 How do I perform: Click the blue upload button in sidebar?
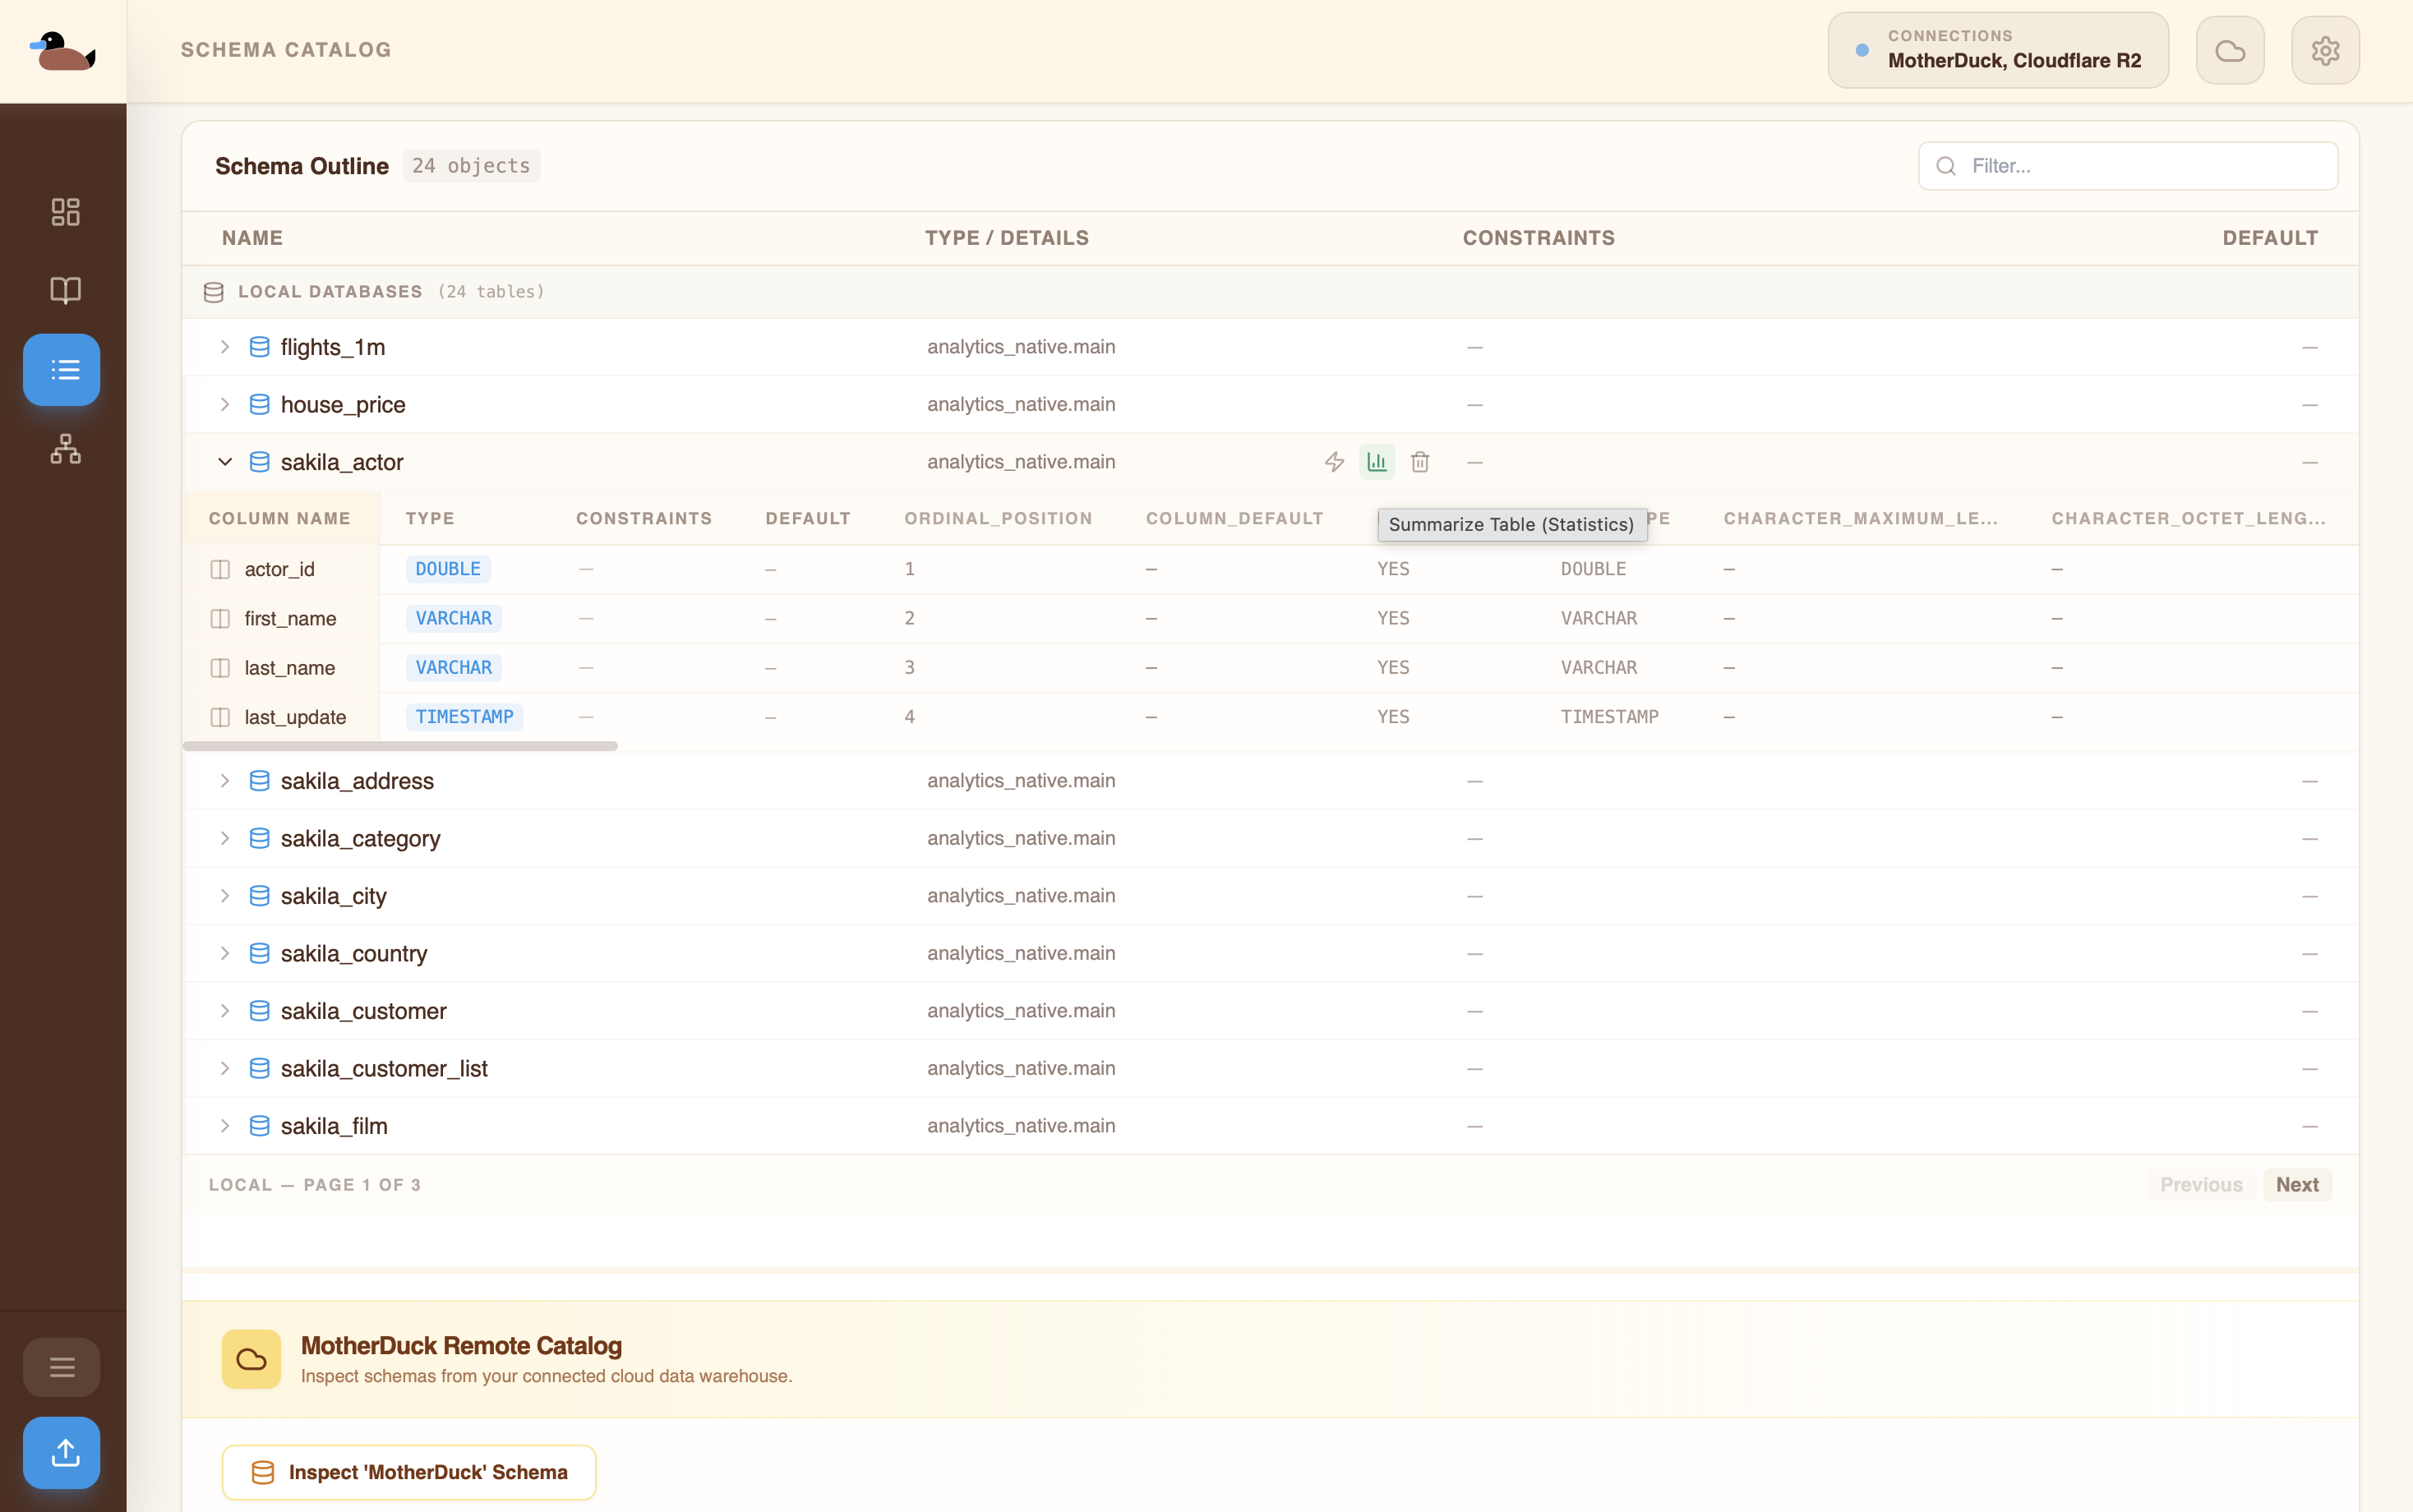tap(62, 1452)
